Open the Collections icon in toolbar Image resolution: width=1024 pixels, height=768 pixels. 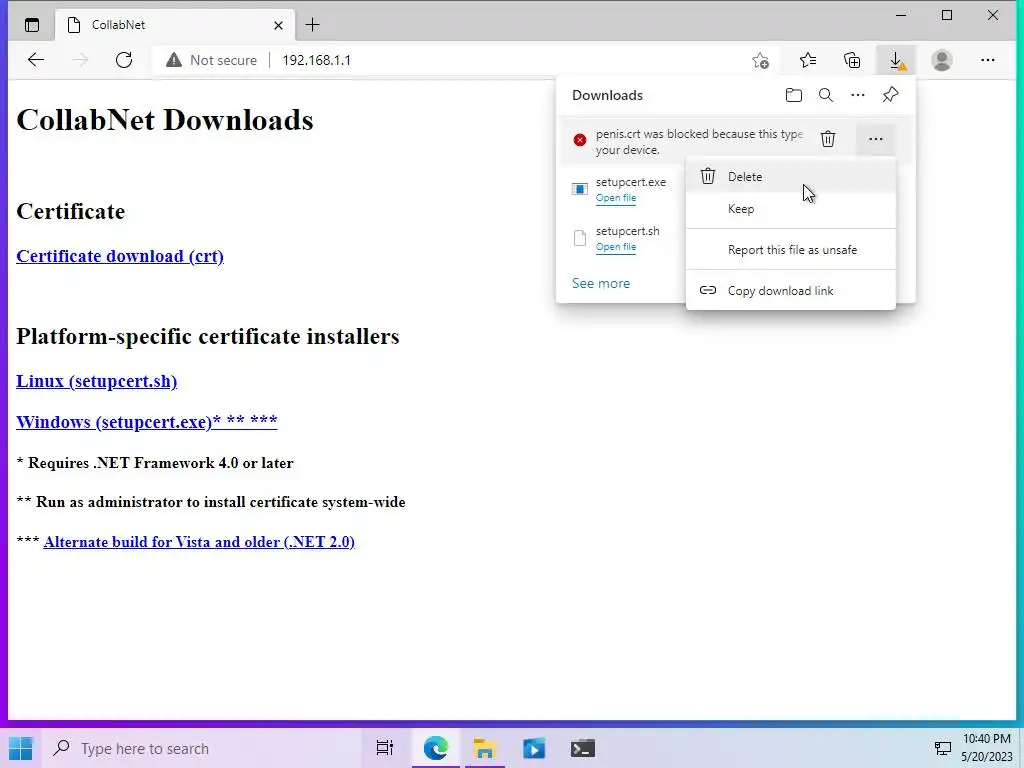click(x=852, y=60)
